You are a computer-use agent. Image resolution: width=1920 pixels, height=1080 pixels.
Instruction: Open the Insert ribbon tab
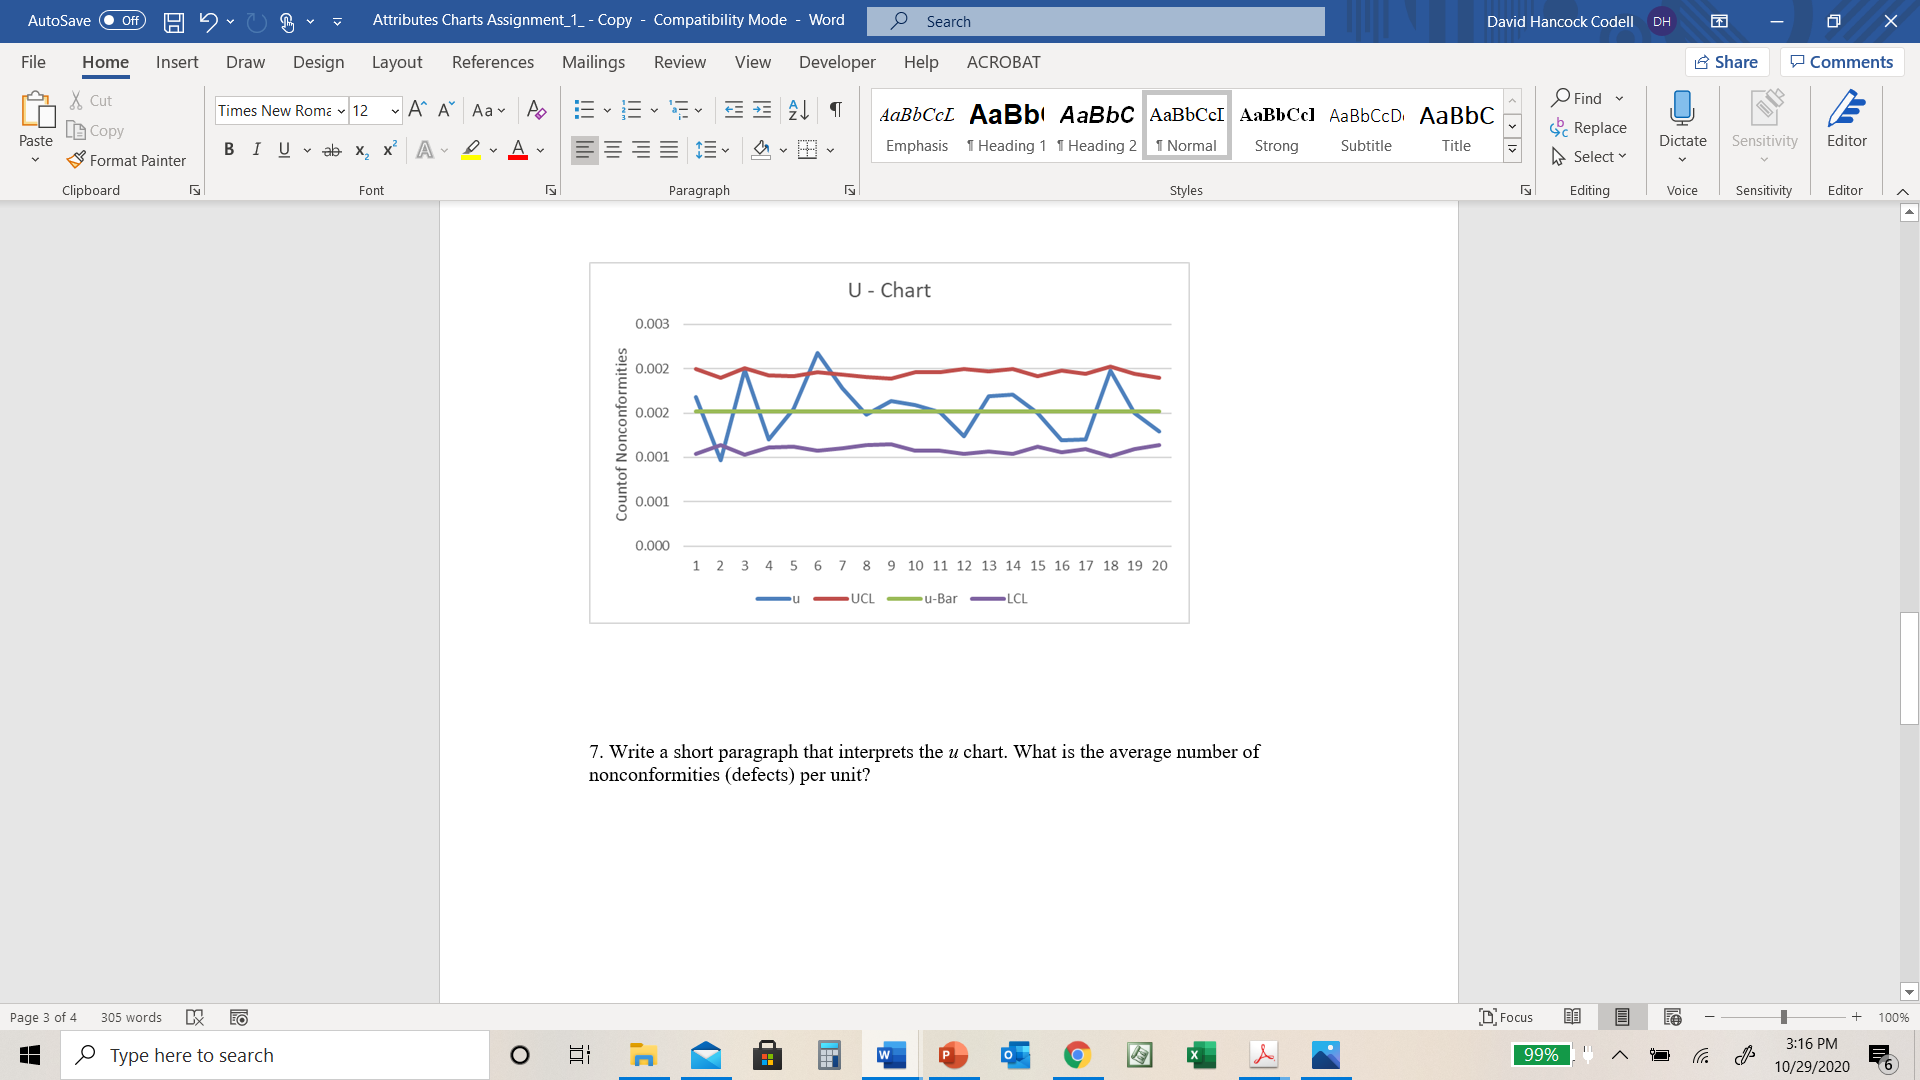coord(177,62)
